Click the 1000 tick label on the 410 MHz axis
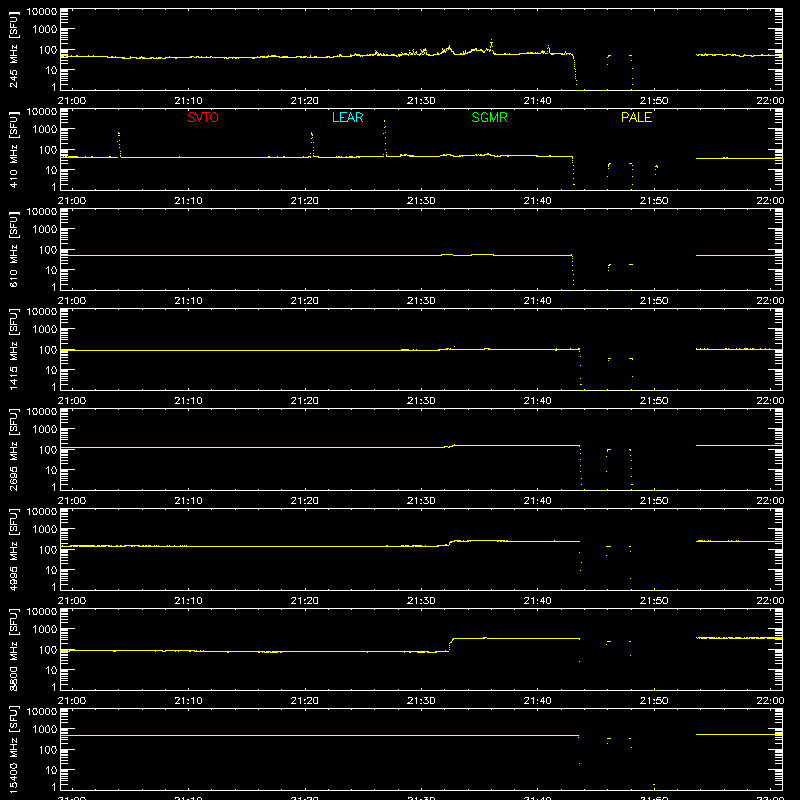This screenshot has width=800, height=800. point(45,130)
